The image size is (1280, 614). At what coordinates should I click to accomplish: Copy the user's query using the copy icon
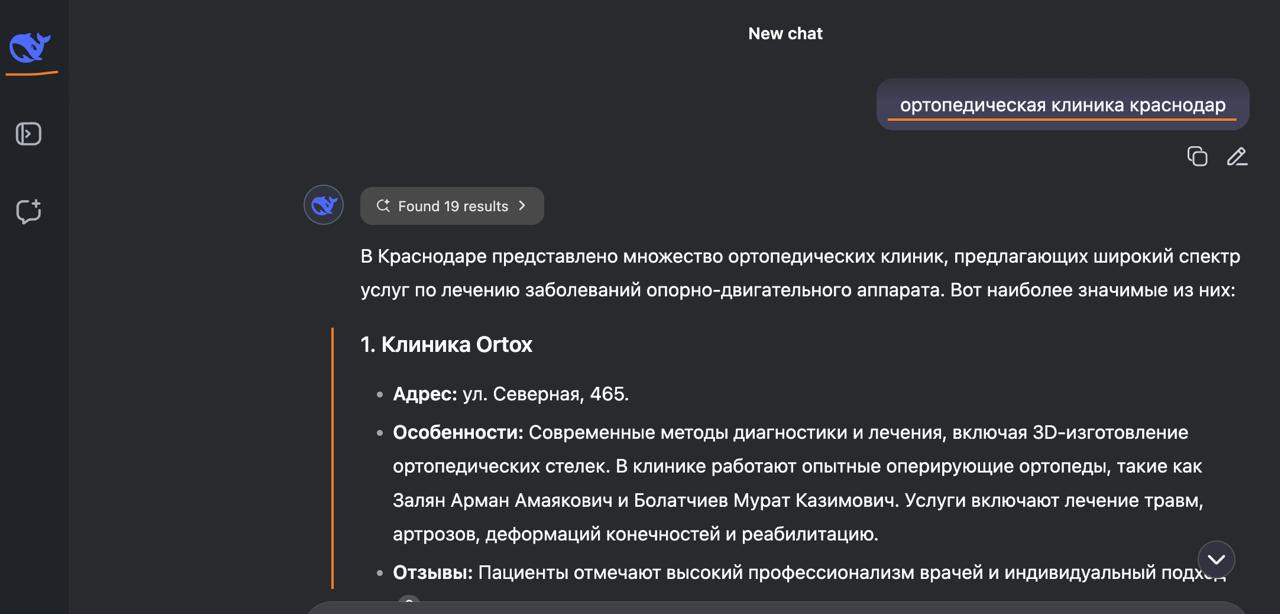click(1197, 156)
